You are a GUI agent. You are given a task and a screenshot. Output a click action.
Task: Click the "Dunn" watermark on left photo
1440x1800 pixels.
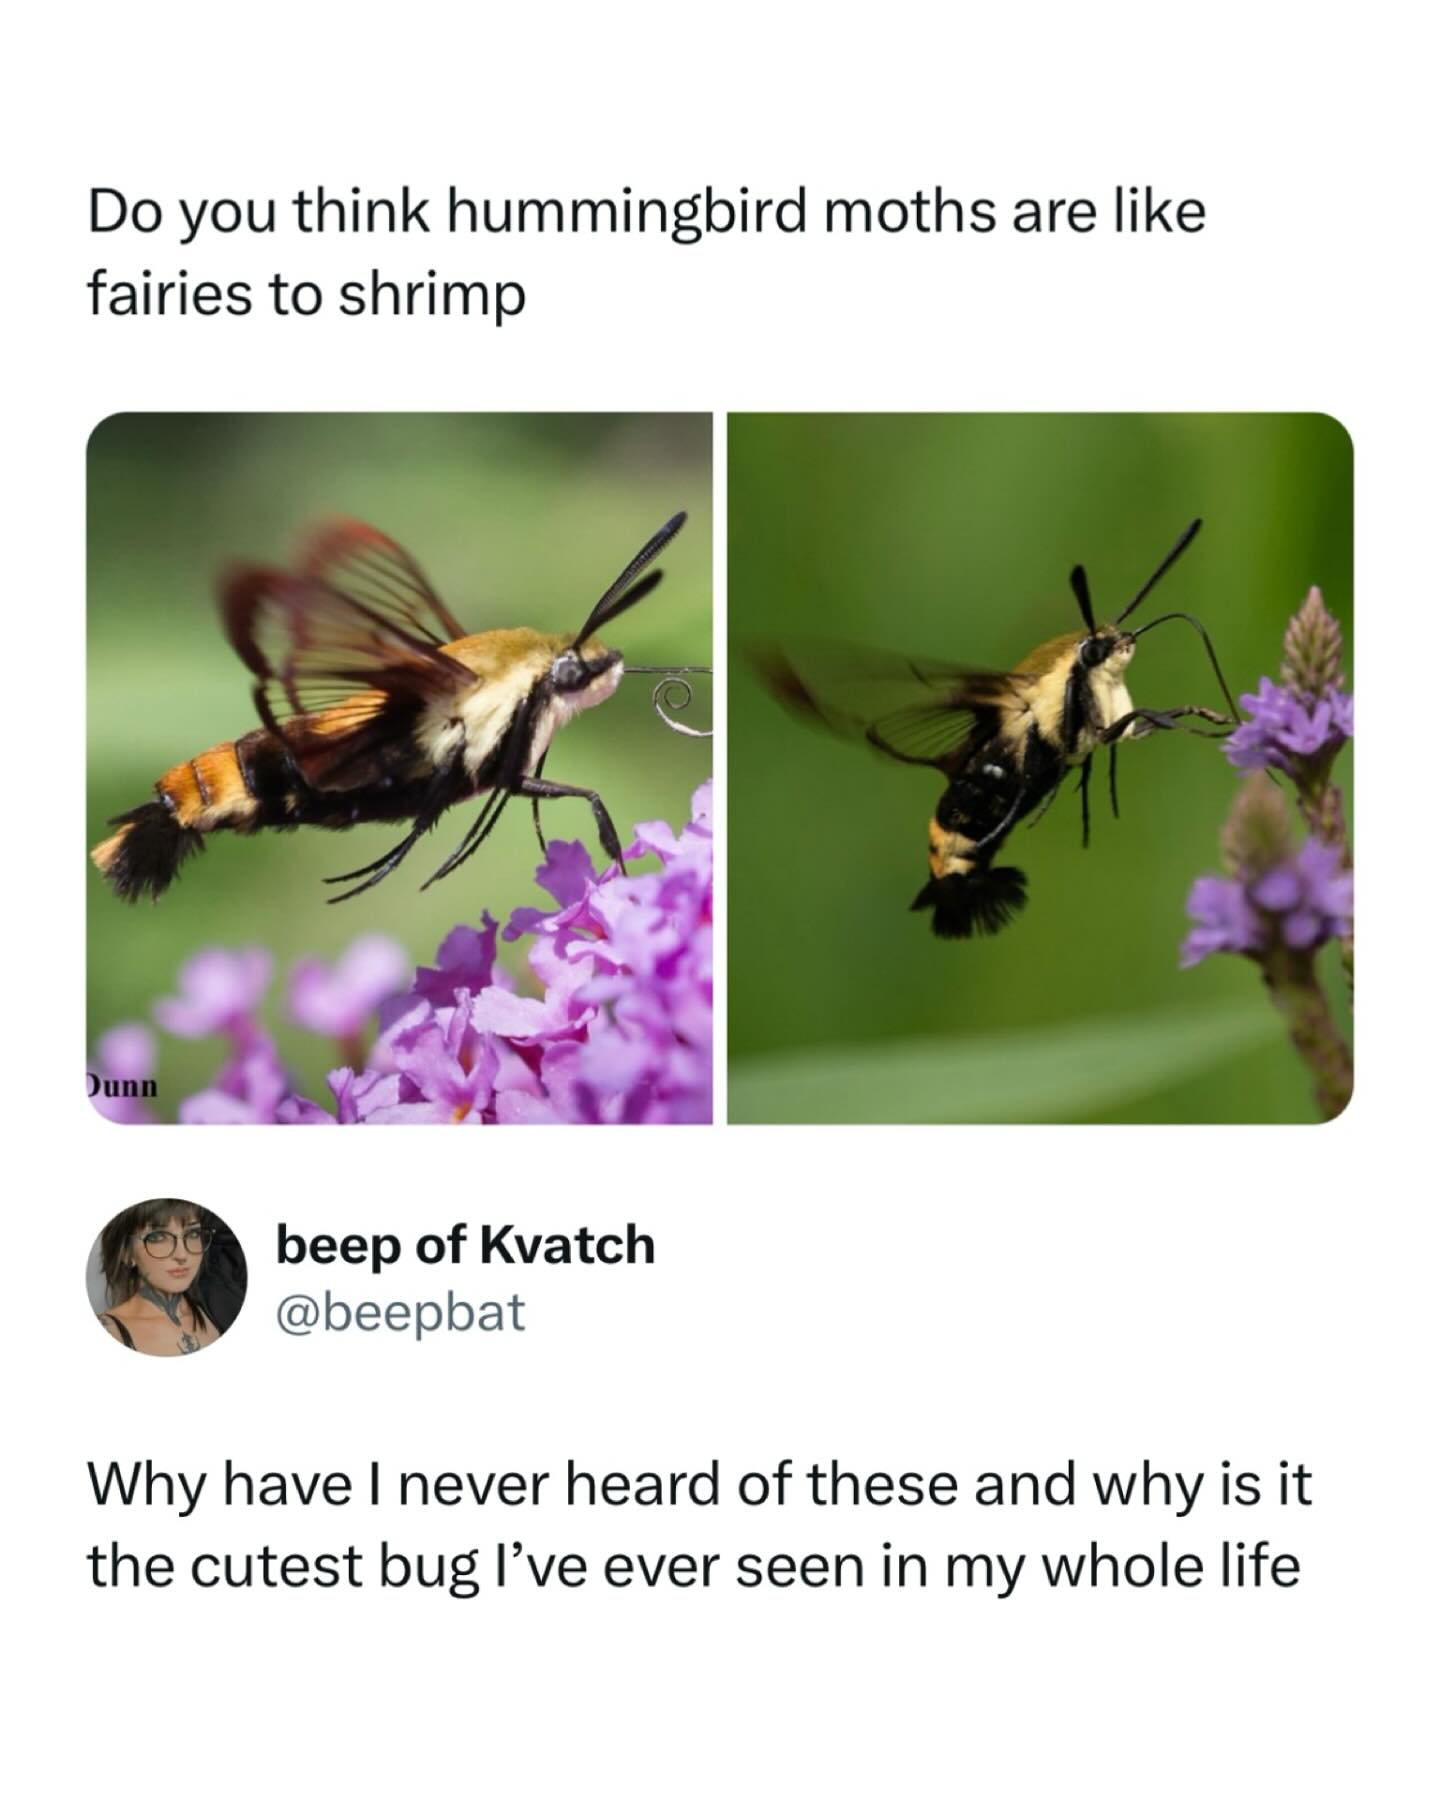pos(122,1086)
